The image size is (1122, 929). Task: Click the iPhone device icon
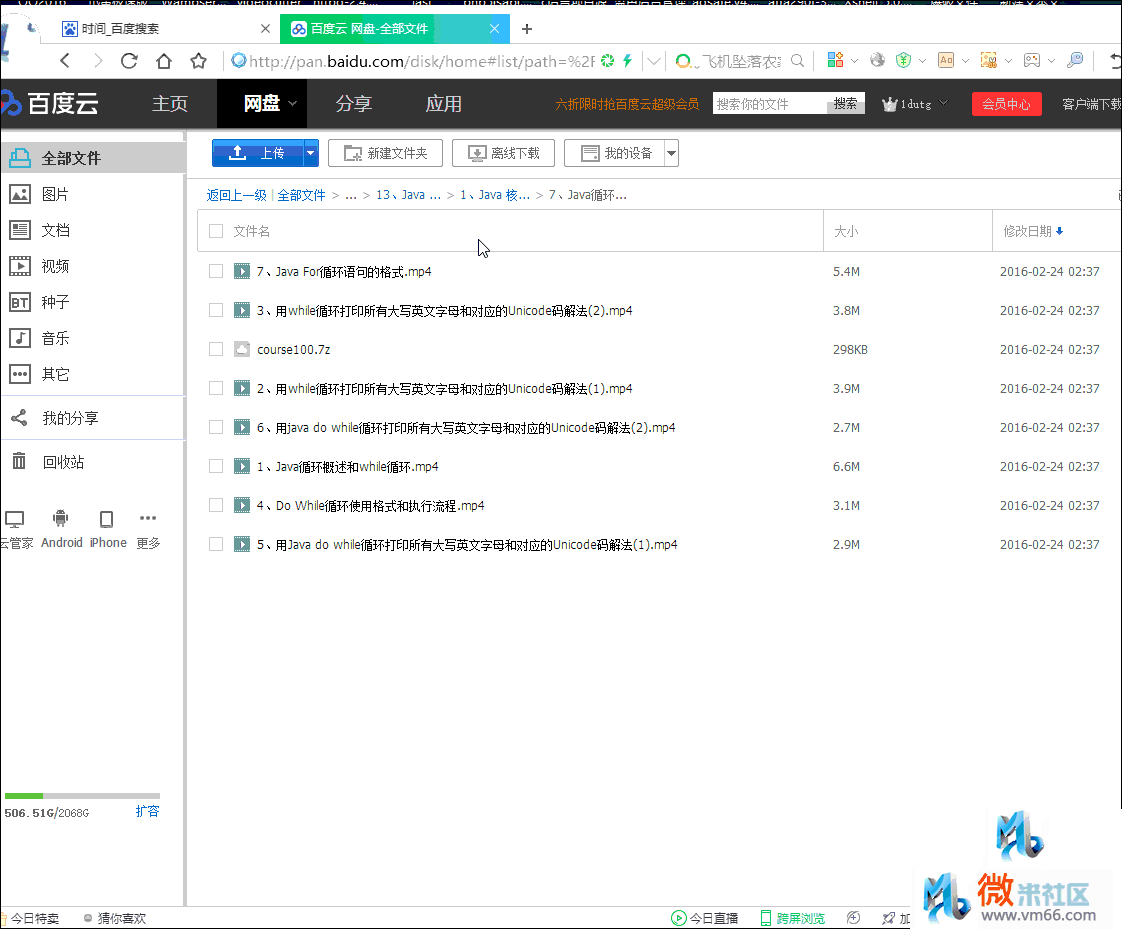coord(107,519)
